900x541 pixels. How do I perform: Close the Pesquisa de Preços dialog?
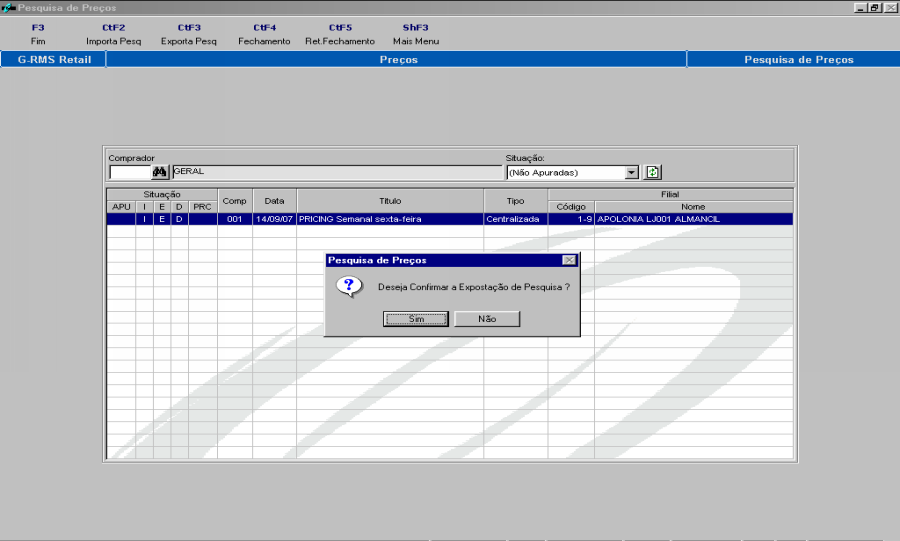(x=569, y=260)
